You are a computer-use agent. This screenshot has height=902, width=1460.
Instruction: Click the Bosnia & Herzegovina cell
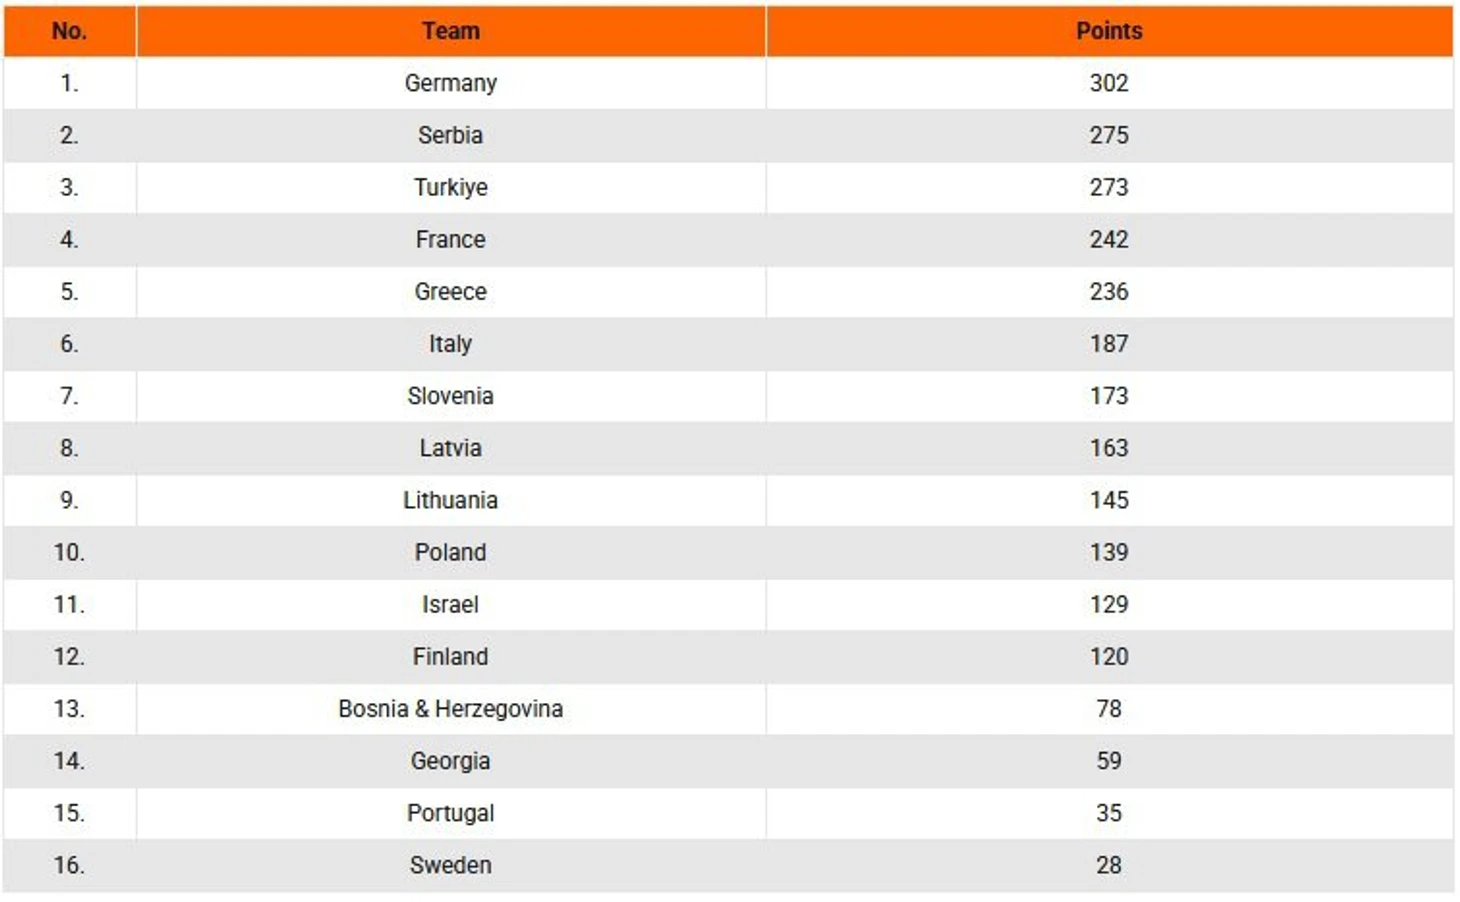pos(451,708)
